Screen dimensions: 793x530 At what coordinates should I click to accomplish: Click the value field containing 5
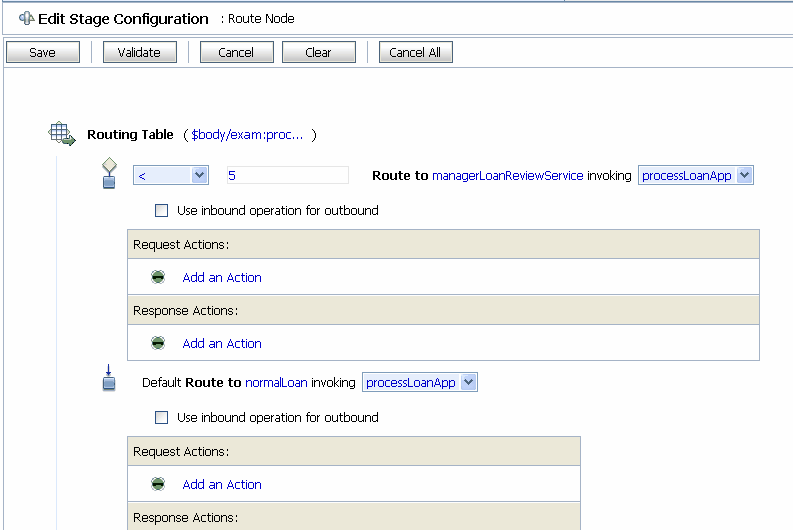[x=288, y=175]
